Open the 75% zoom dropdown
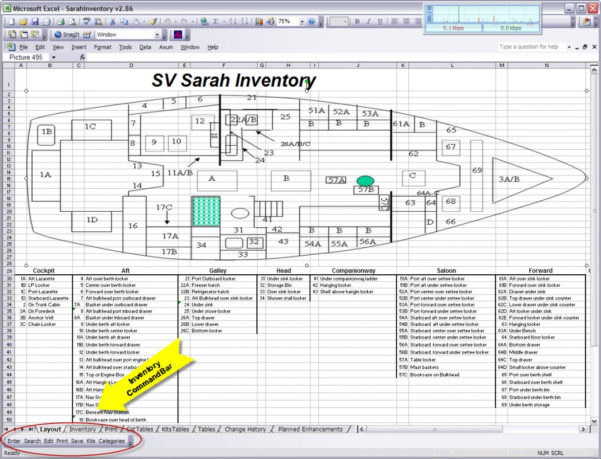 point(302,20)
